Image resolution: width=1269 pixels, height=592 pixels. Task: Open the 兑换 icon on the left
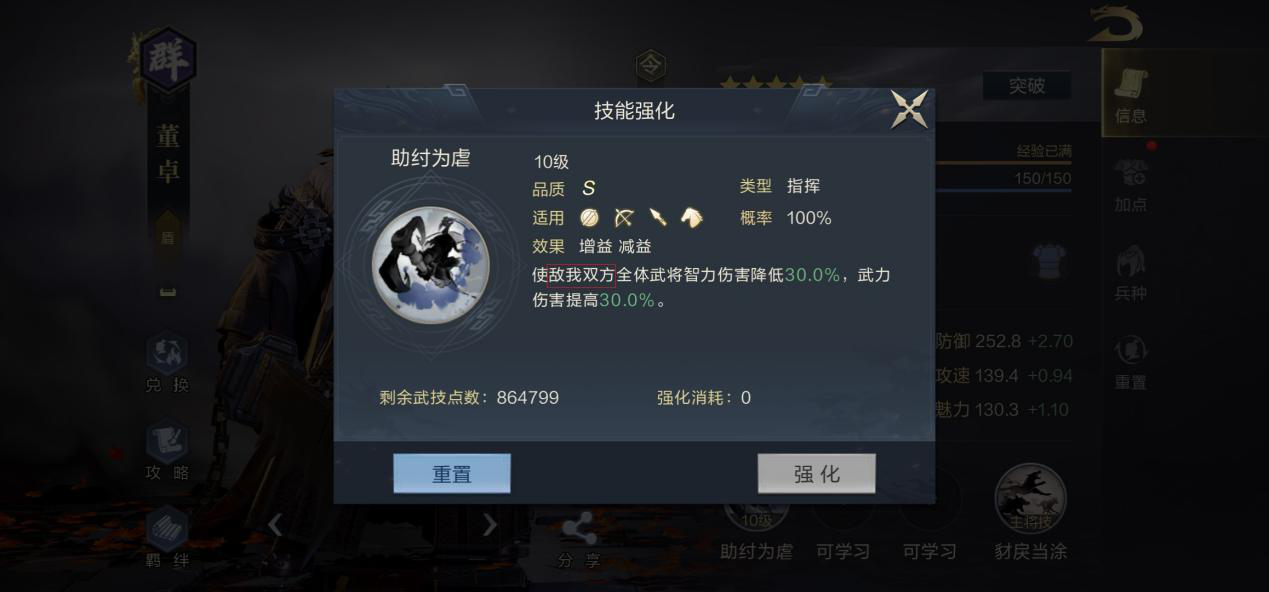click(x=167, y=364)
